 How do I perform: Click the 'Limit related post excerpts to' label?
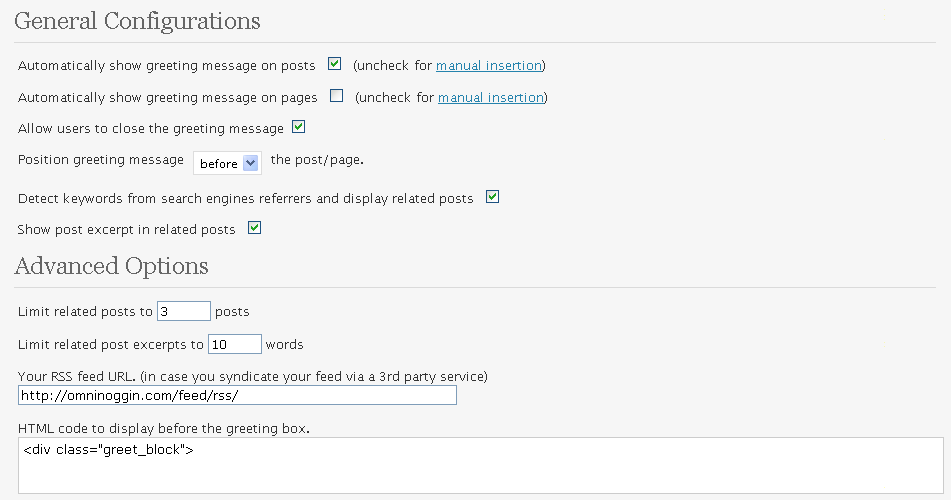(110, 345)
